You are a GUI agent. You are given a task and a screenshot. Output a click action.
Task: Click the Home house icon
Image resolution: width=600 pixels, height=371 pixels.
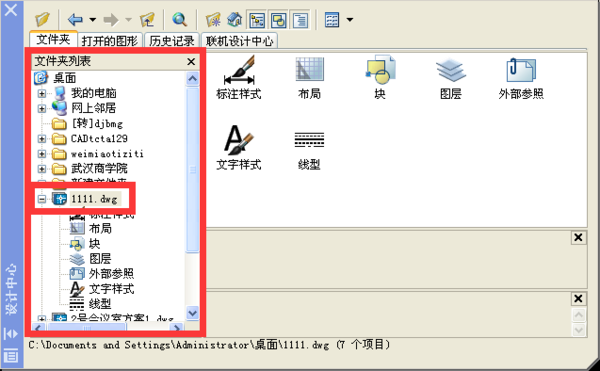click(235, 20)
